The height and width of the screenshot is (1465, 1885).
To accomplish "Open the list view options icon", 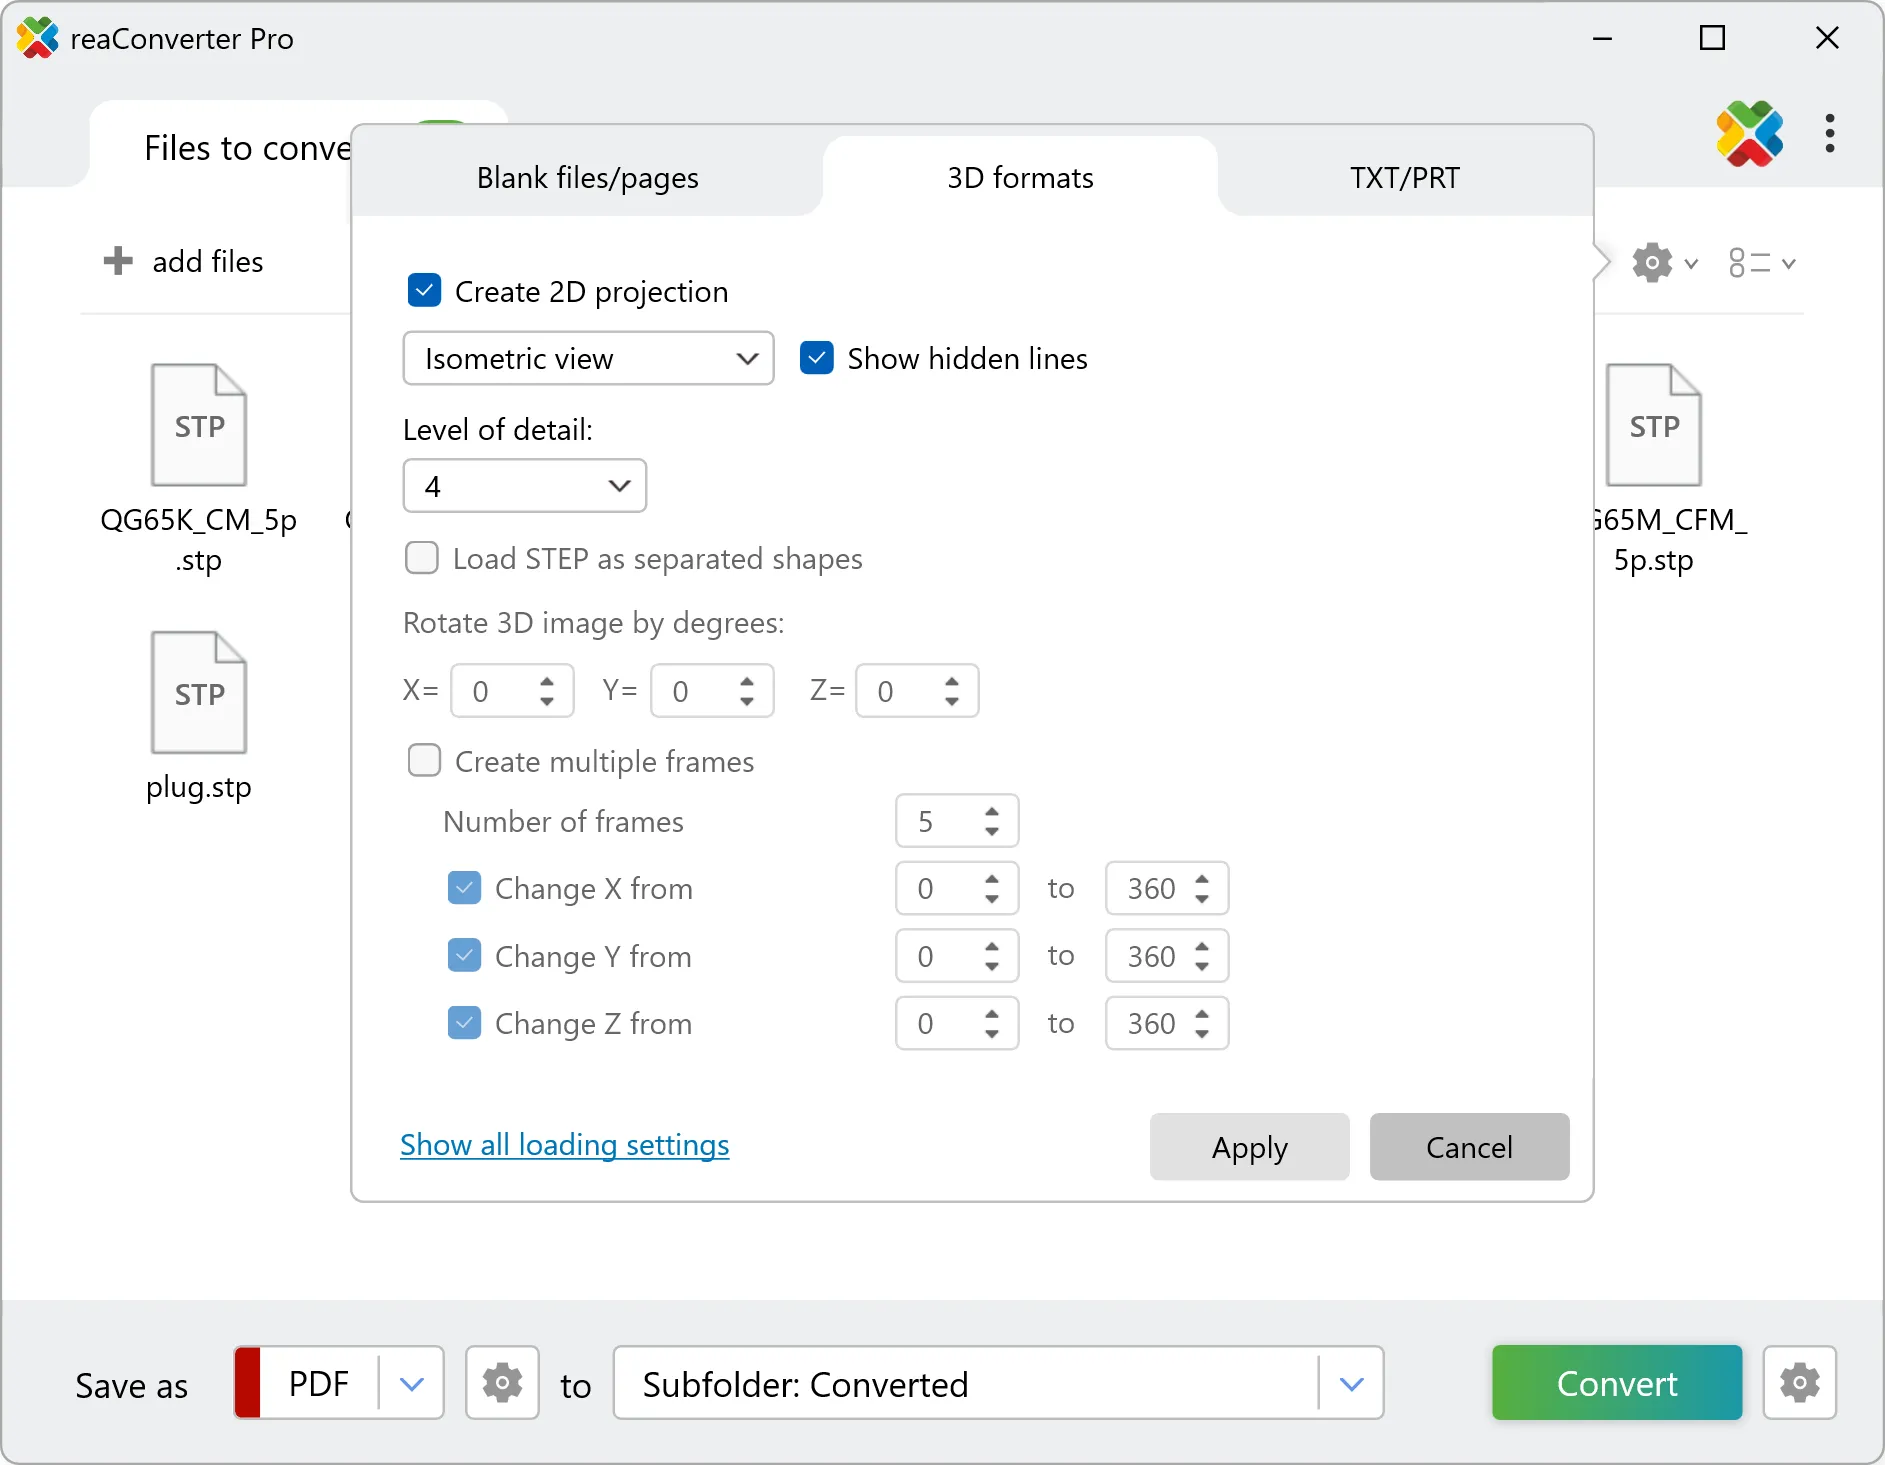I will click(1750, 263).
